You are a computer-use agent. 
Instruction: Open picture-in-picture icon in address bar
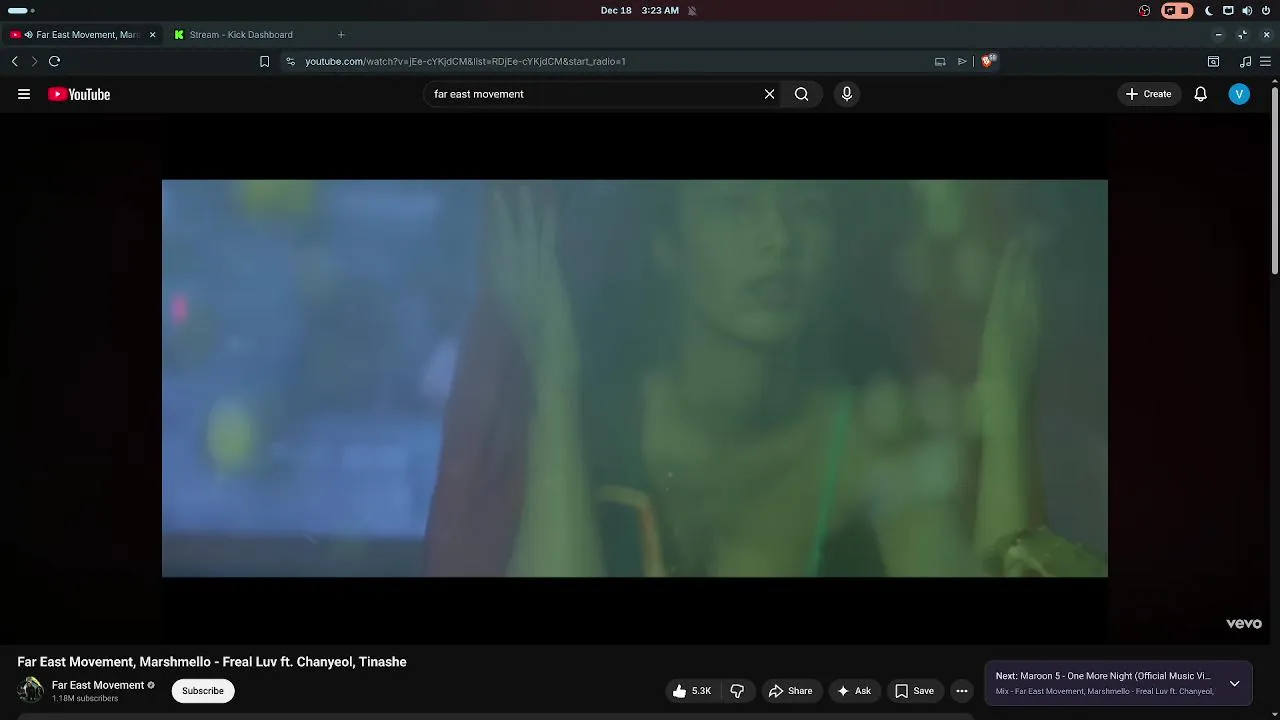click(x=940, y=61)
